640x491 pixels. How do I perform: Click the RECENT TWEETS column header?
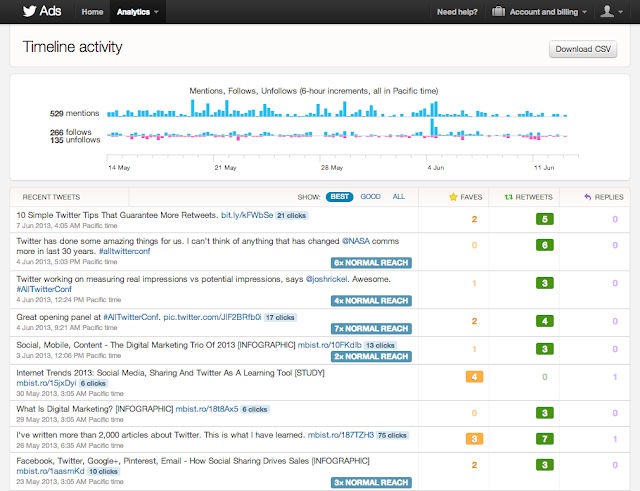[x=51, y=197]
